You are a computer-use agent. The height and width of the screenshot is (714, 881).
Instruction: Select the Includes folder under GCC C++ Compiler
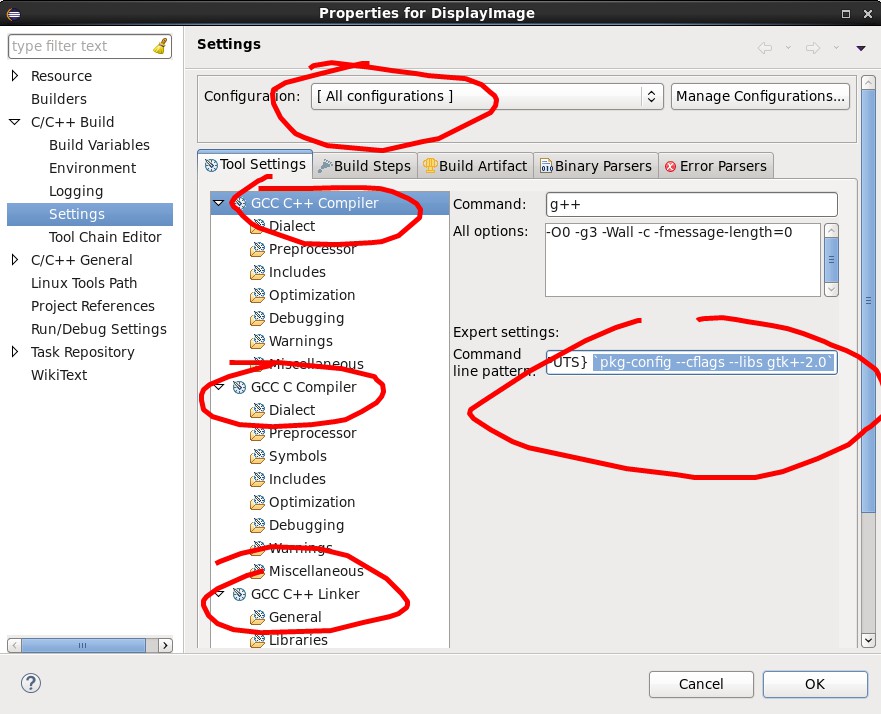tap(296, 272)
